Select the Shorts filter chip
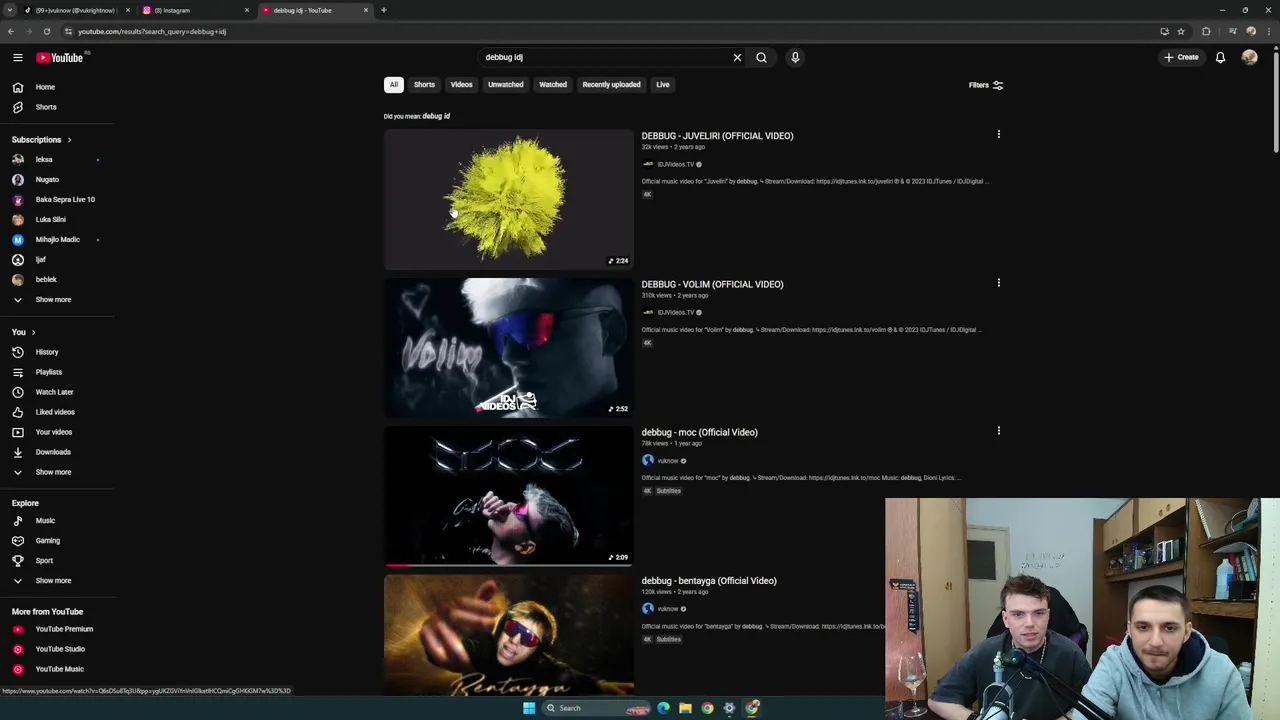The image size is (1280, 720). pos(424,85)
